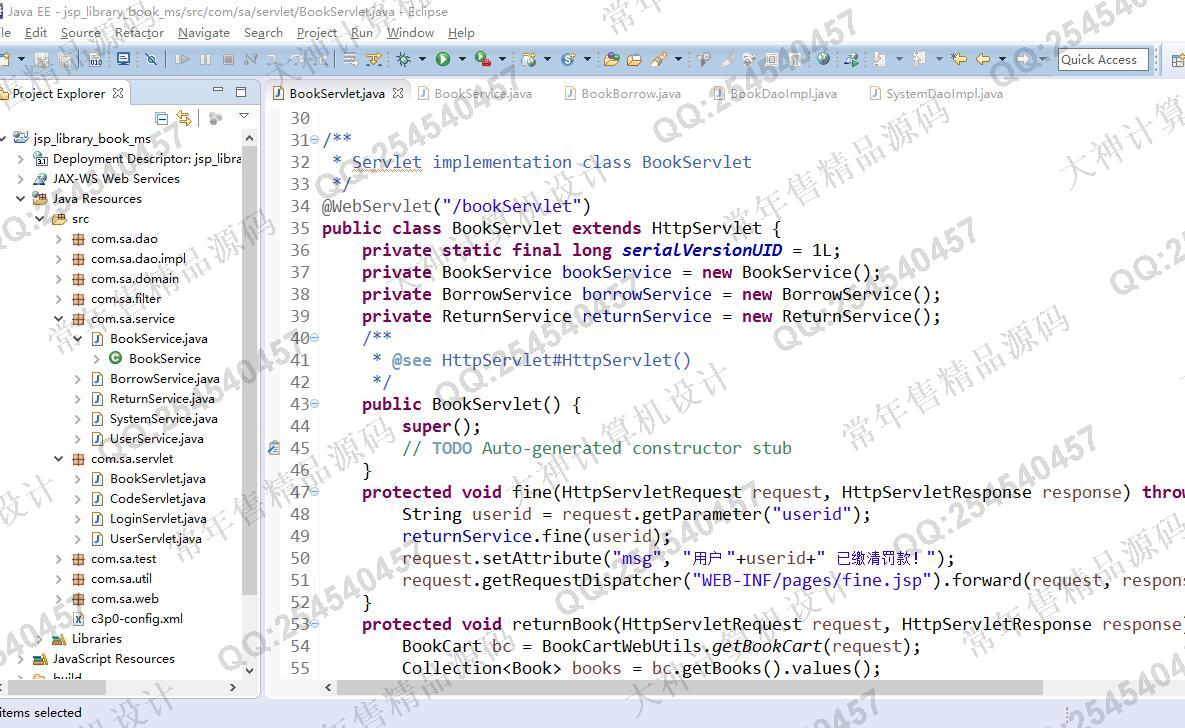The height and width of the screenshot is (728, 1185).
Task: Expand the JAX-WS Web Services node
Action: click(x=20, y=179)
